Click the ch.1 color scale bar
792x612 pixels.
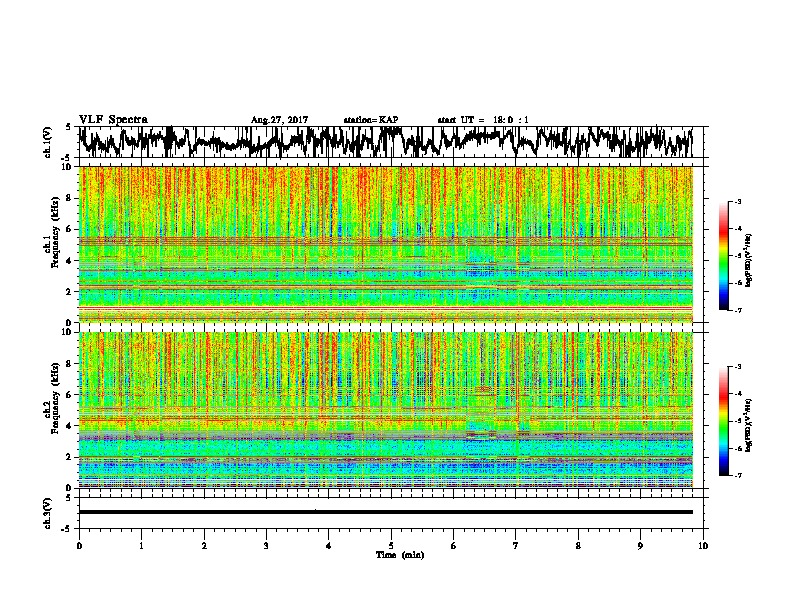(x=723, y=256)
